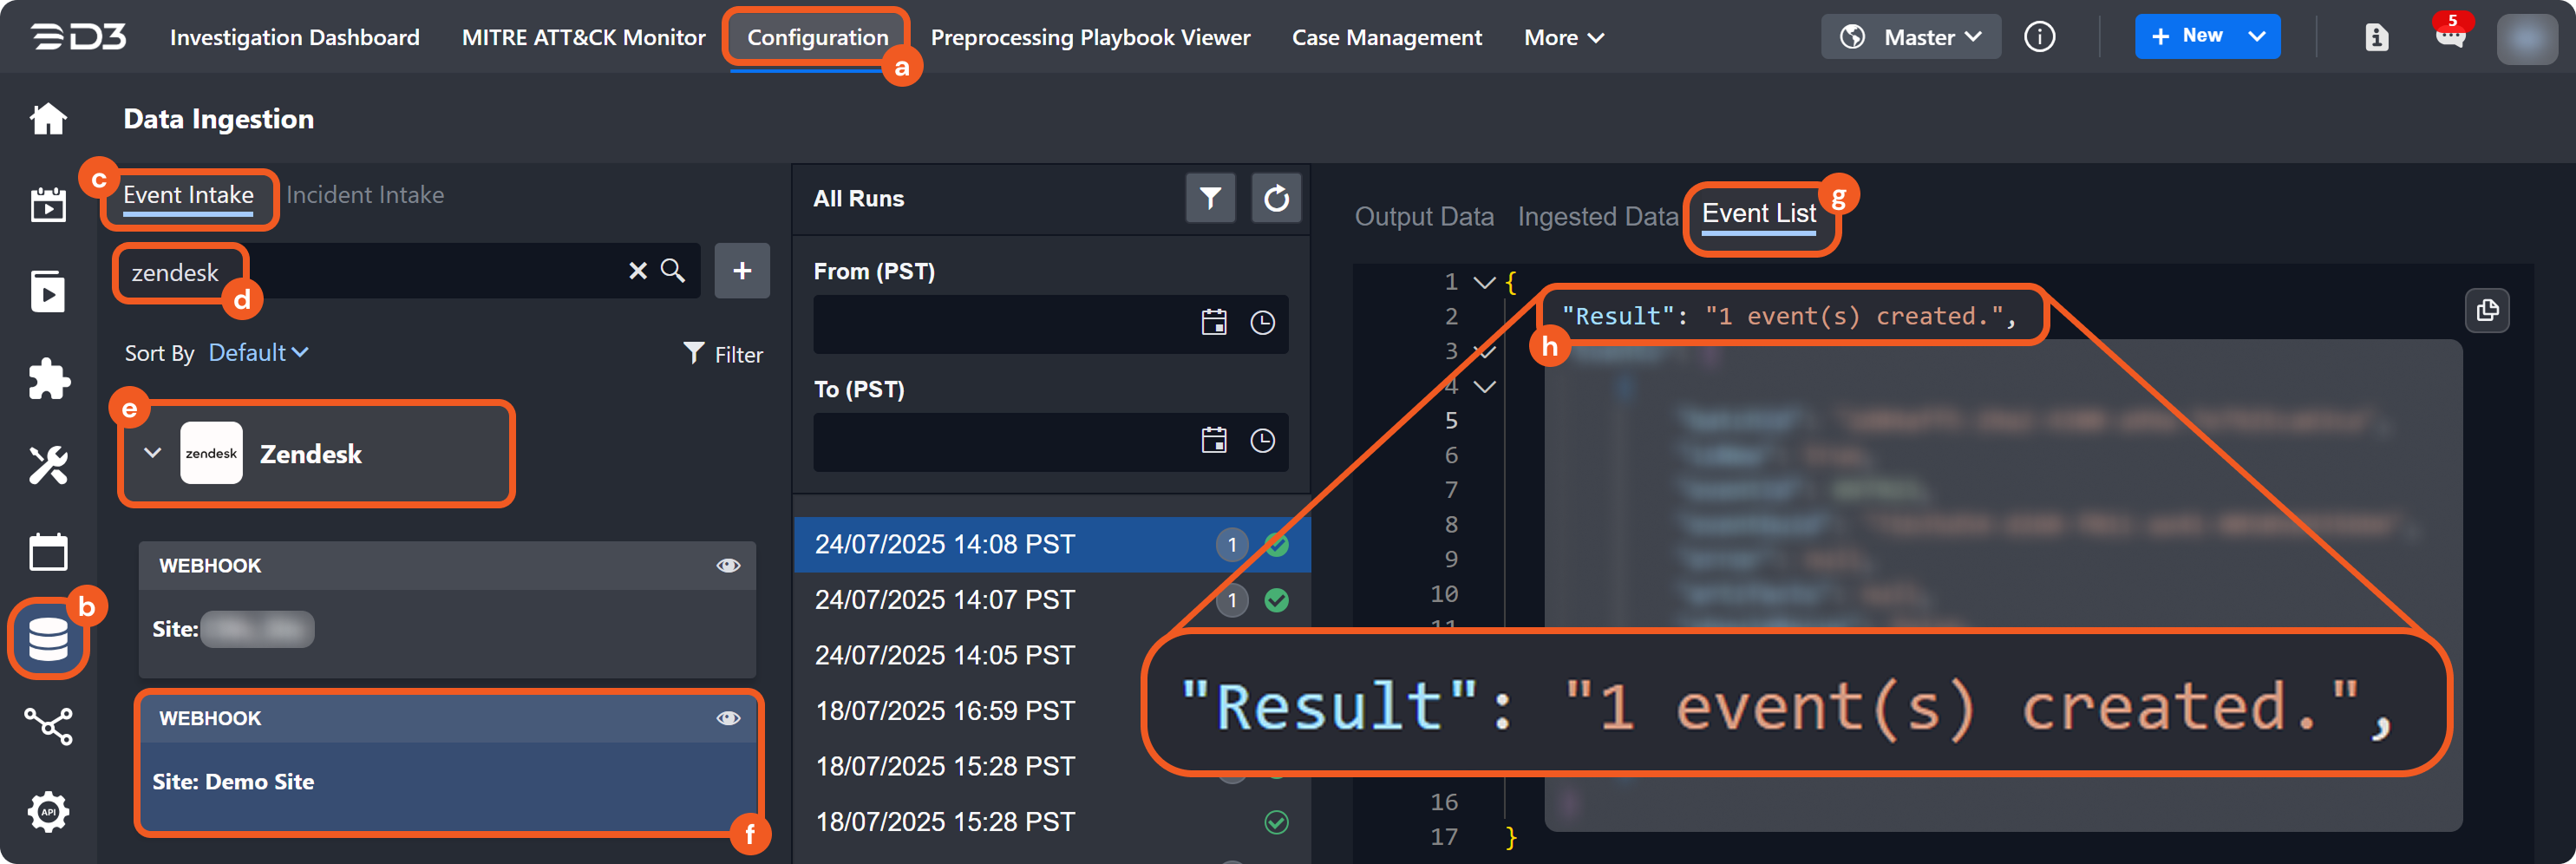Screen dimensions: 2576x864
Task: Expand the More menu in top navigation
Action: click(x=1563, y=38)
